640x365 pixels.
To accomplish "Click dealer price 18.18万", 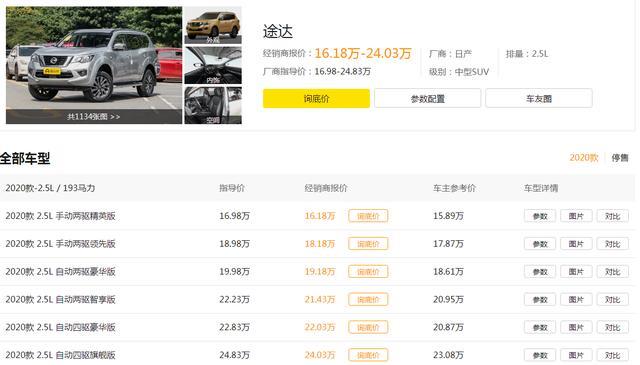I will click(320, 243).
